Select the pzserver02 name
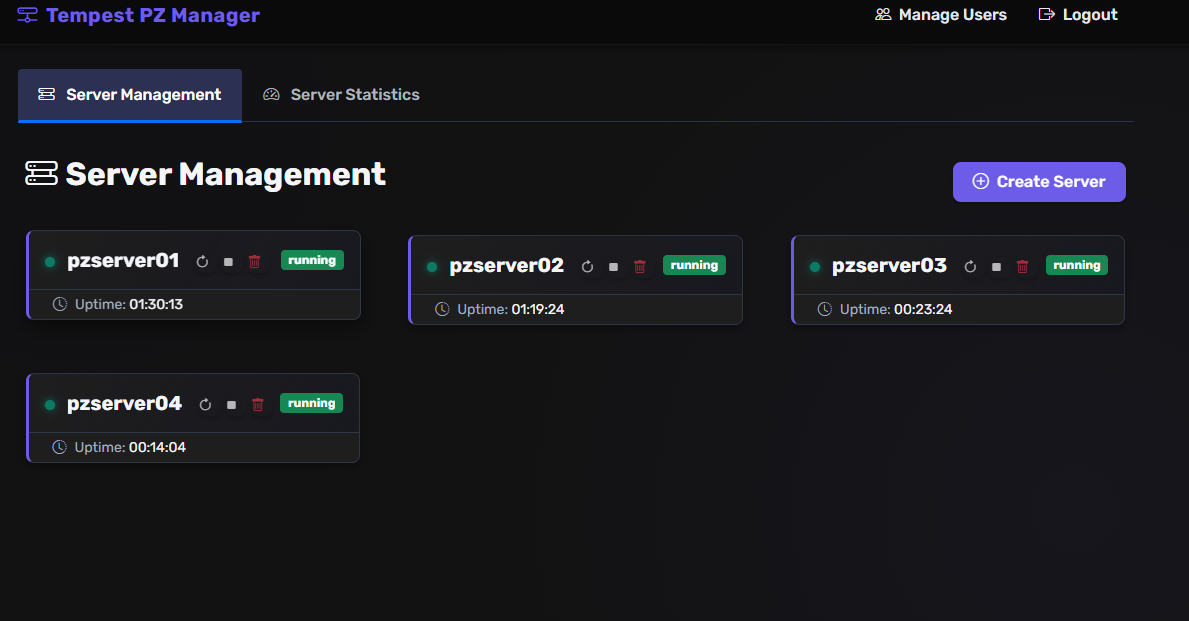Image resolution: width=1189 pixels, height=621 pixels. [507, 266]
